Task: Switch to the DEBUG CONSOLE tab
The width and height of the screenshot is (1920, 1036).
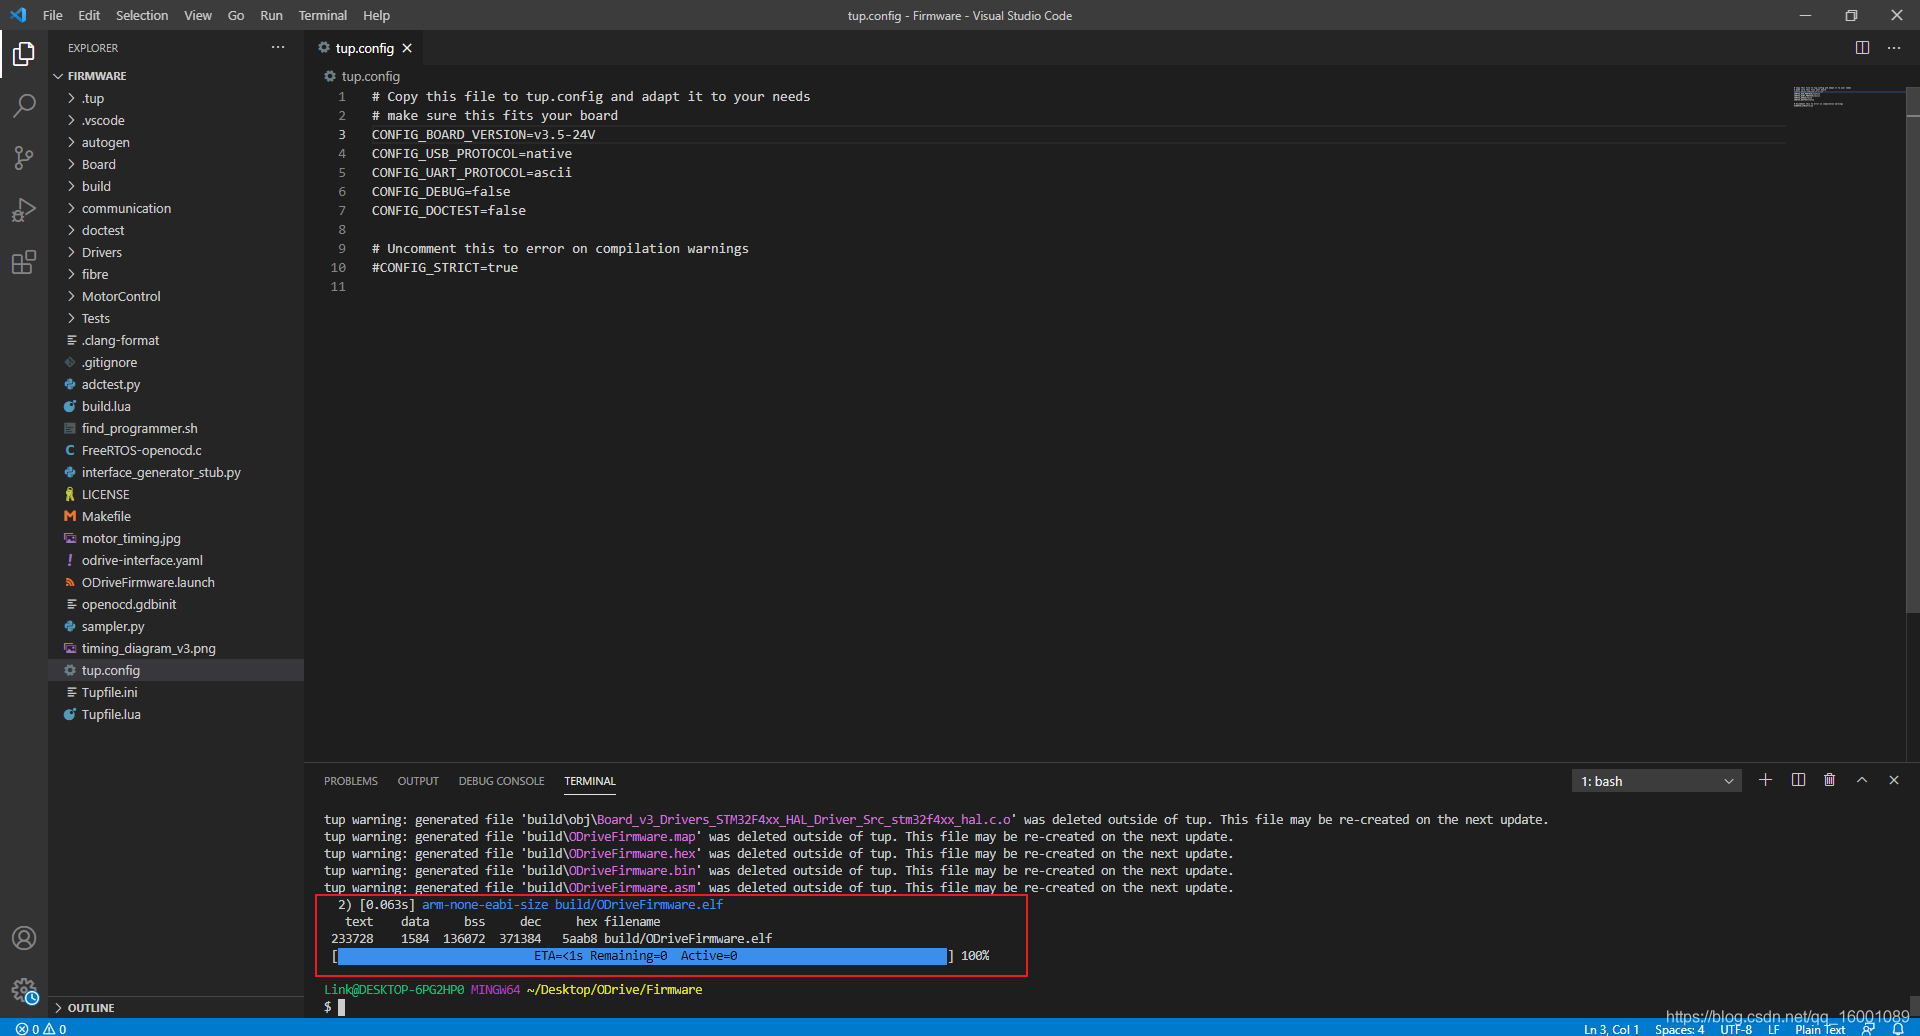Action: [x=501, y=781]
